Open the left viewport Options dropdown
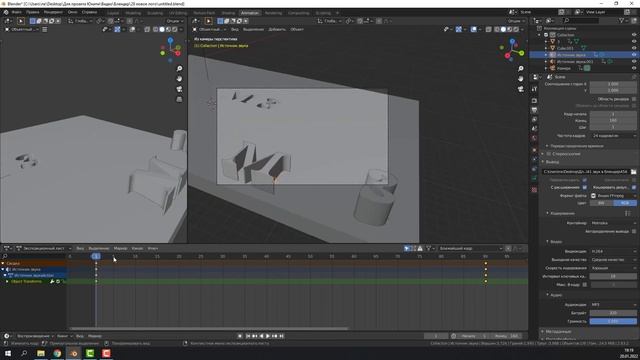Screen dimensions: 640x360 (175, 21)
